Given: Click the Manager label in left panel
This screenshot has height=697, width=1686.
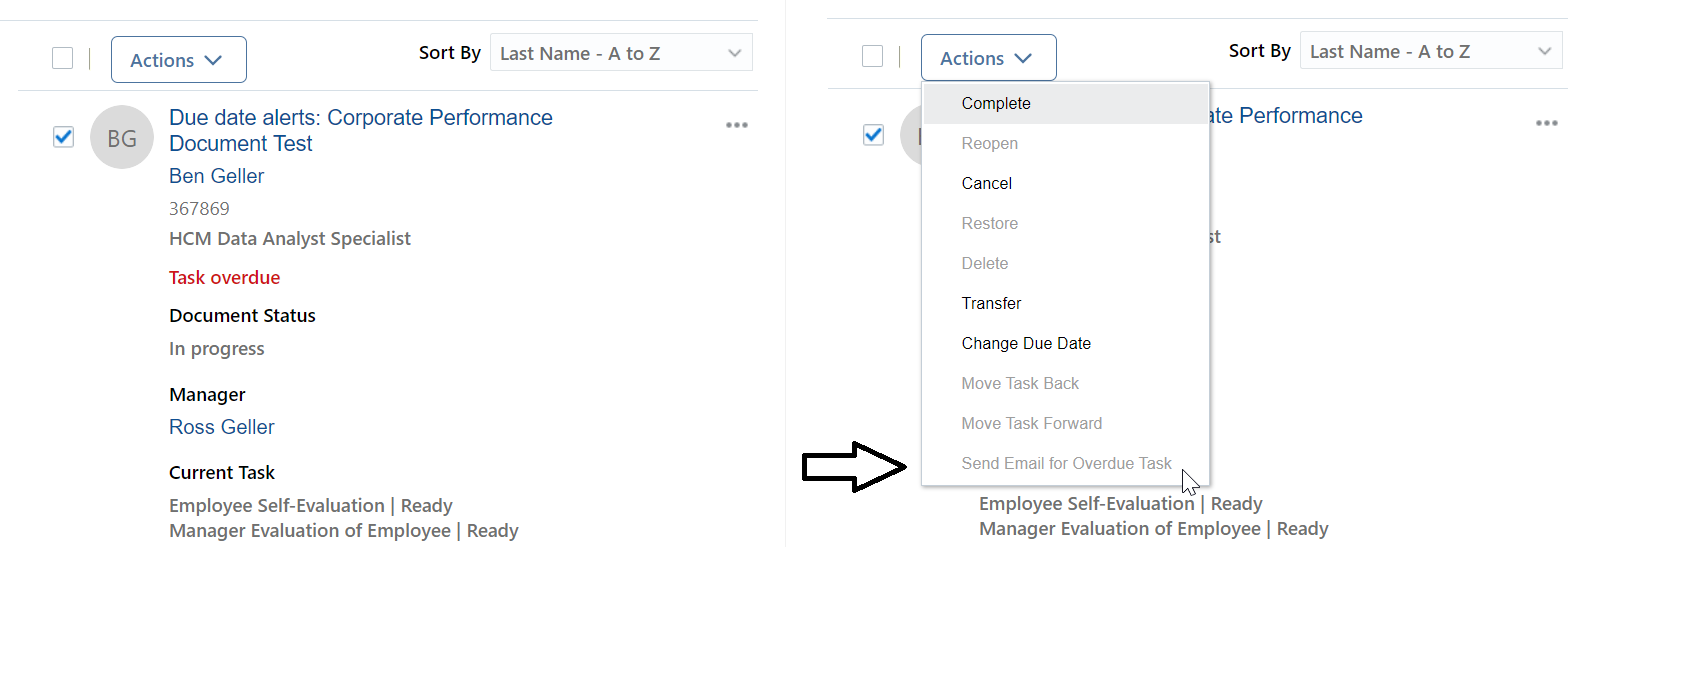Looking at the screenshot, I should 207,395.
